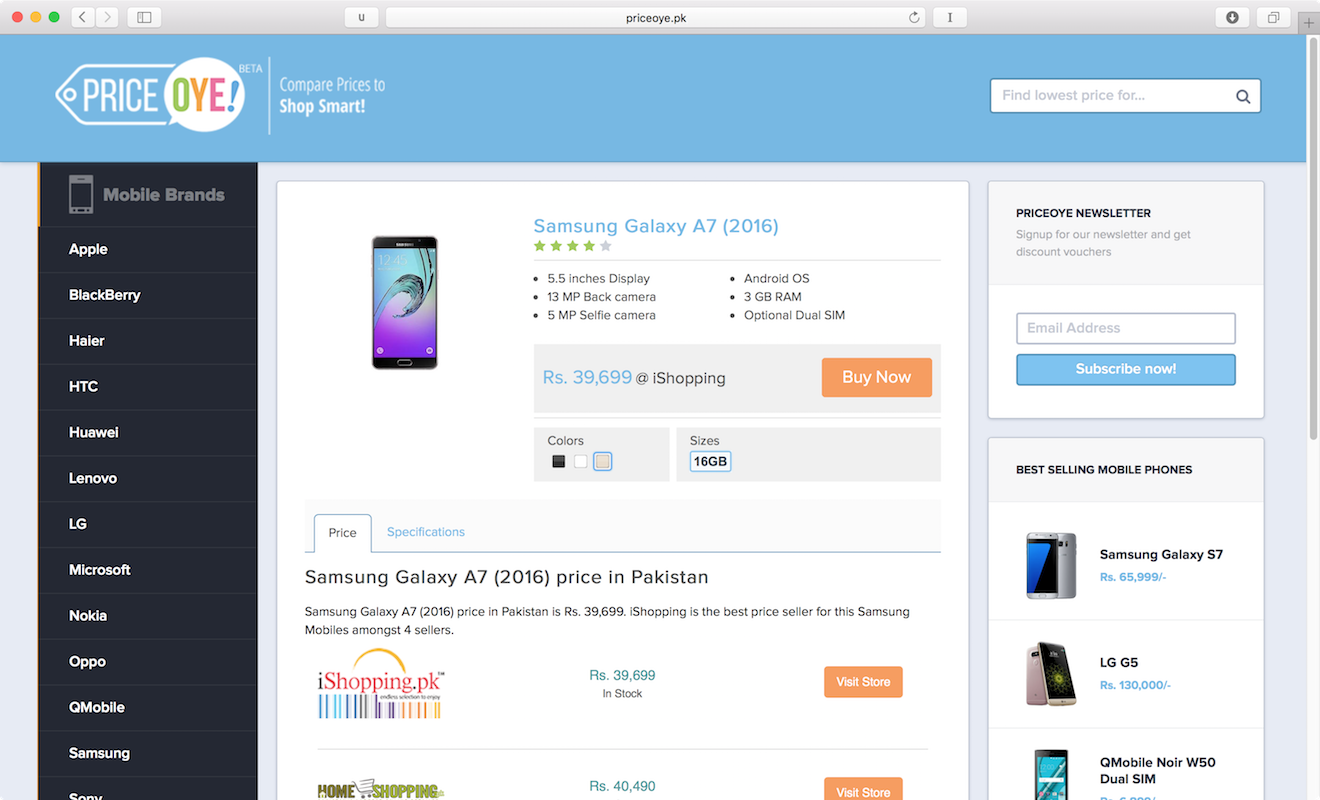Click the search magnifier icon
Screen dimensions: 1320x800
click(1243, 96)
